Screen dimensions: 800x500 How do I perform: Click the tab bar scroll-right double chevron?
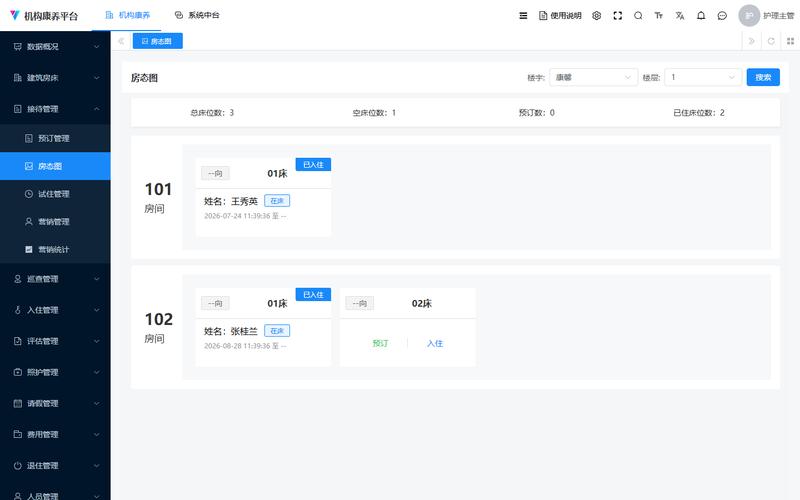(x=752, y=41)
